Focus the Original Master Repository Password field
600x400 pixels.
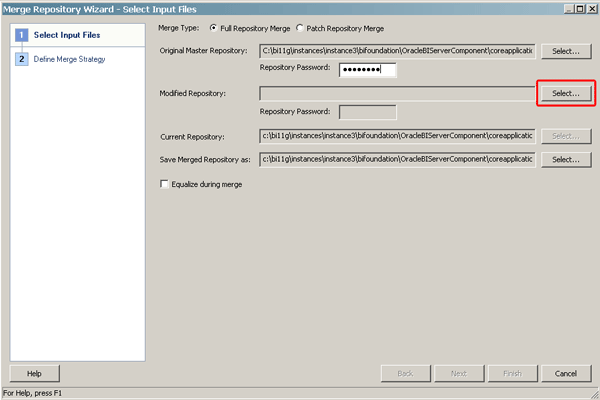point(367,70)
